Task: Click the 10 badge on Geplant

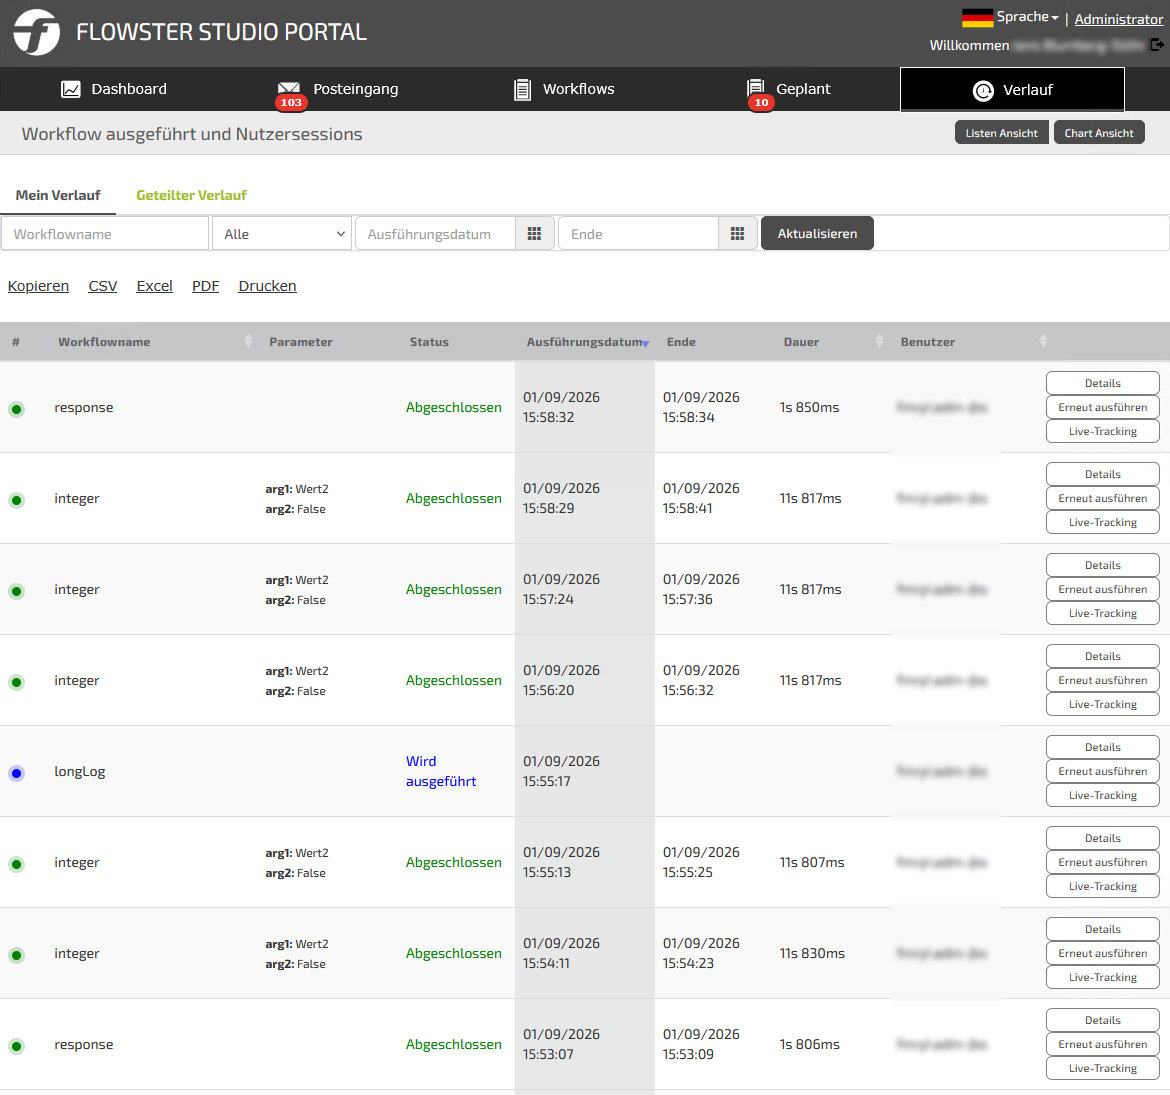Action: point(761,103)
